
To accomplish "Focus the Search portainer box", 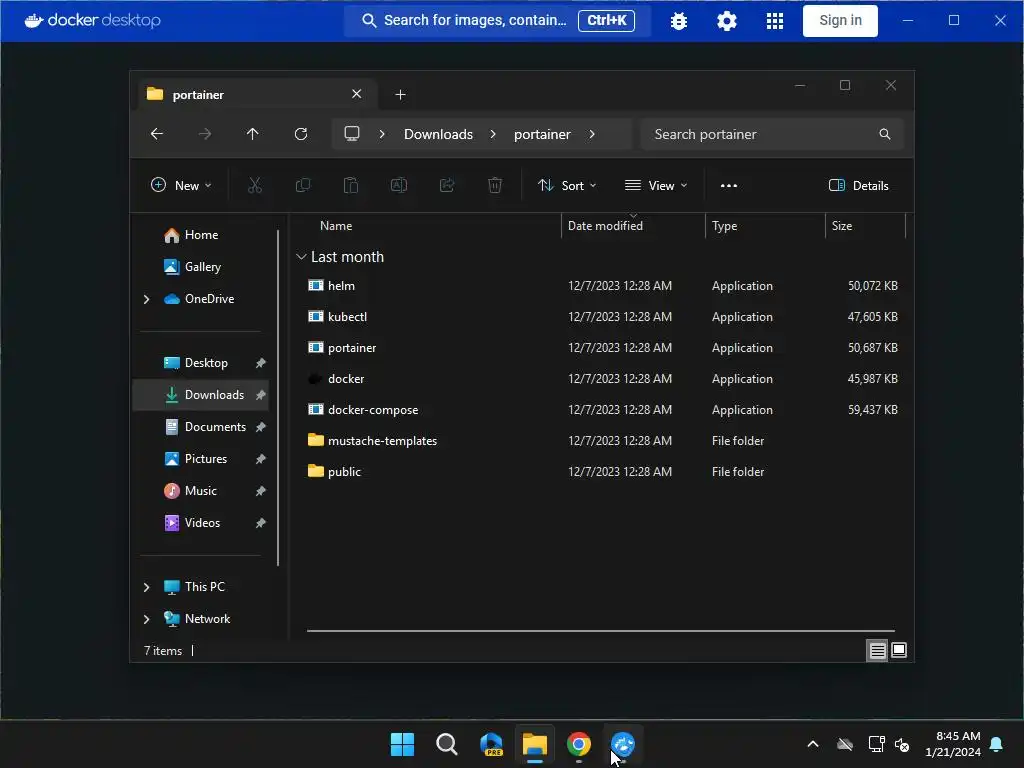I will click(771, 134).
